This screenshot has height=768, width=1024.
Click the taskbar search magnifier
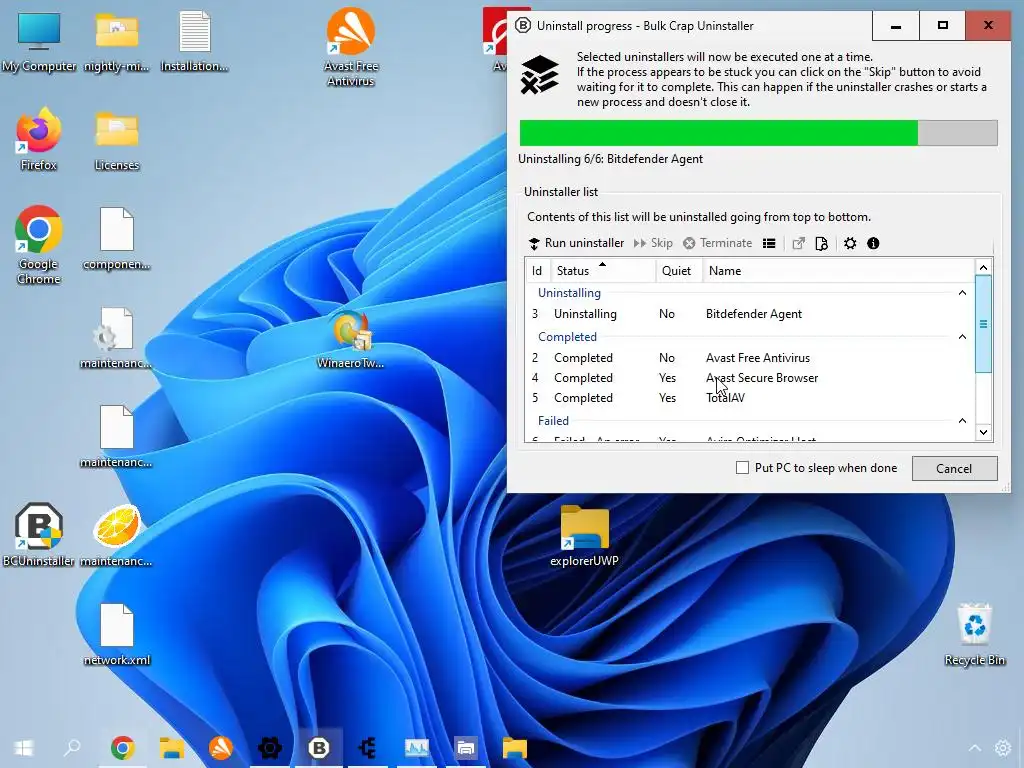pos(72,748)
